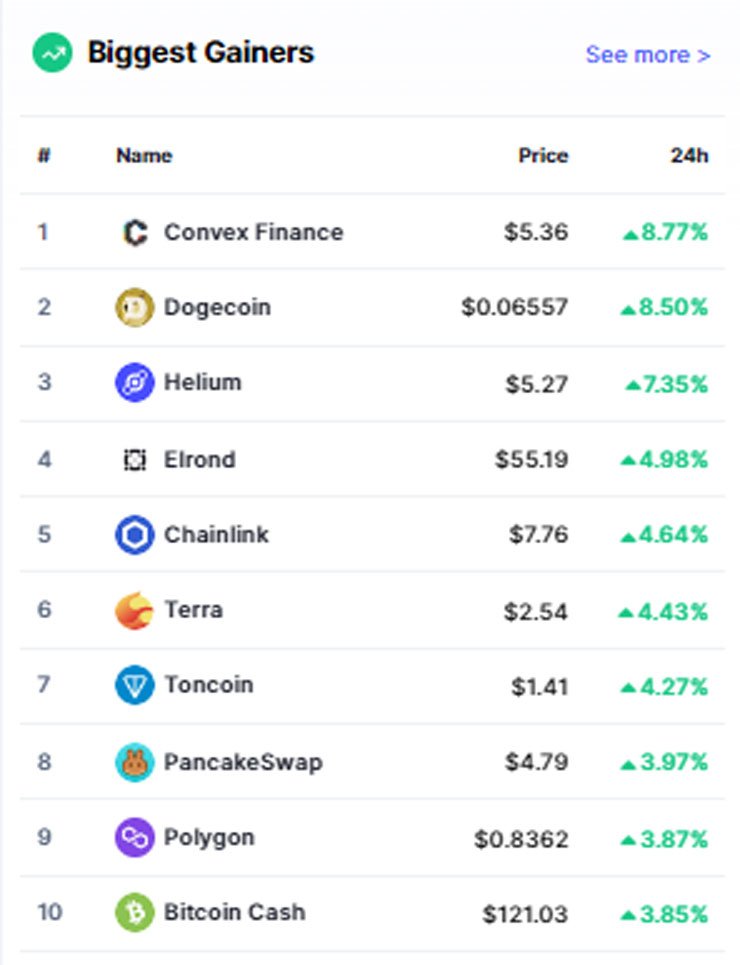Open the Bitcoin Cash name link

[x=235, y=912]
